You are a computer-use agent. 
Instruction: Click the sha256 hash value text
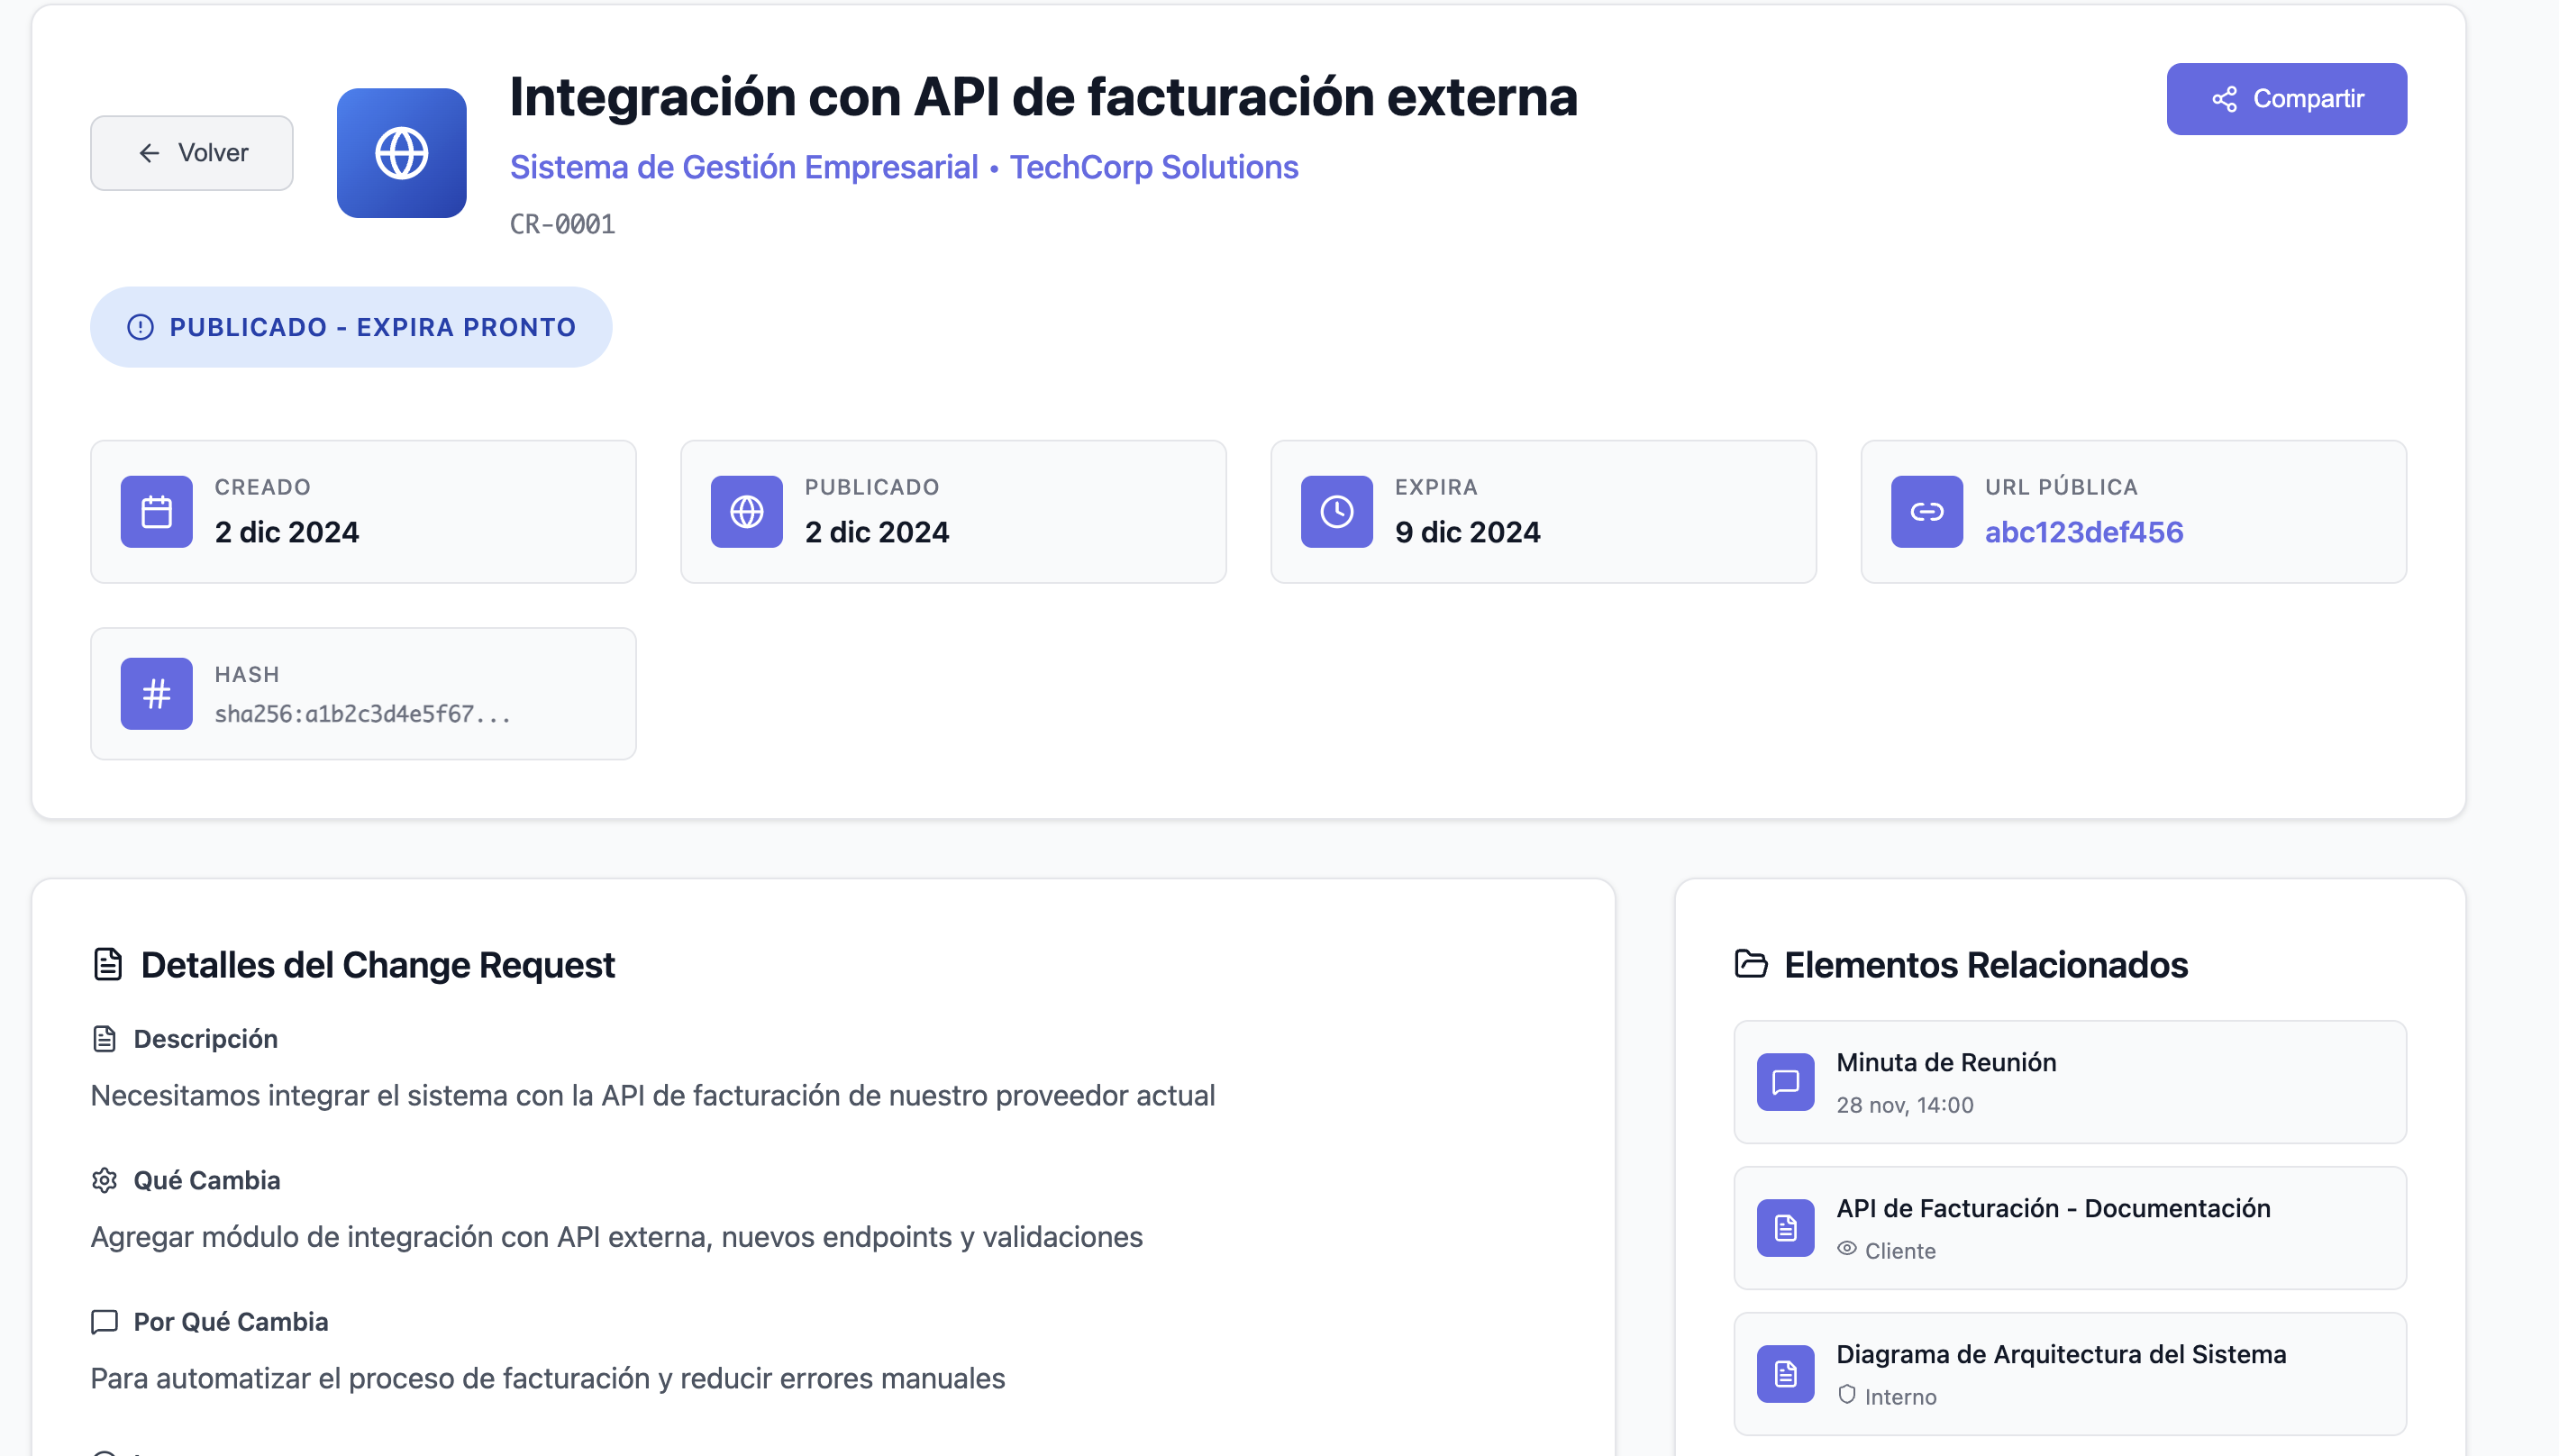click(x=362, y=714)
